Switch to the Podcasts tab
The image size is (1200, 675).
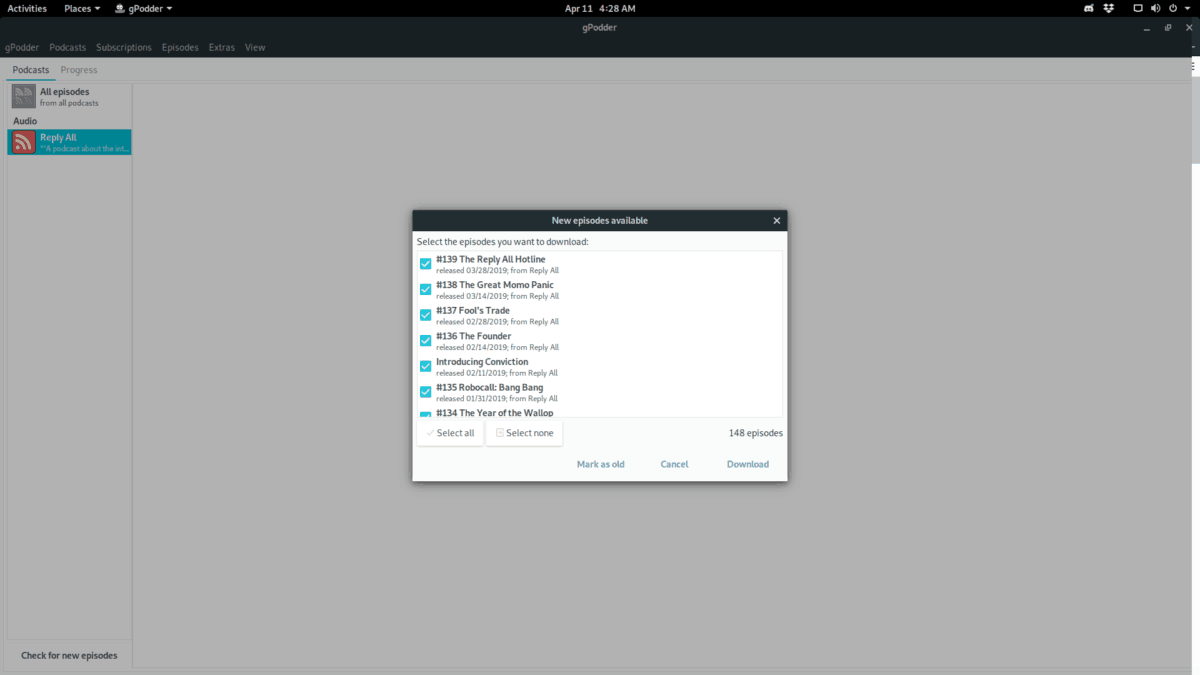[x=31, y=70]
